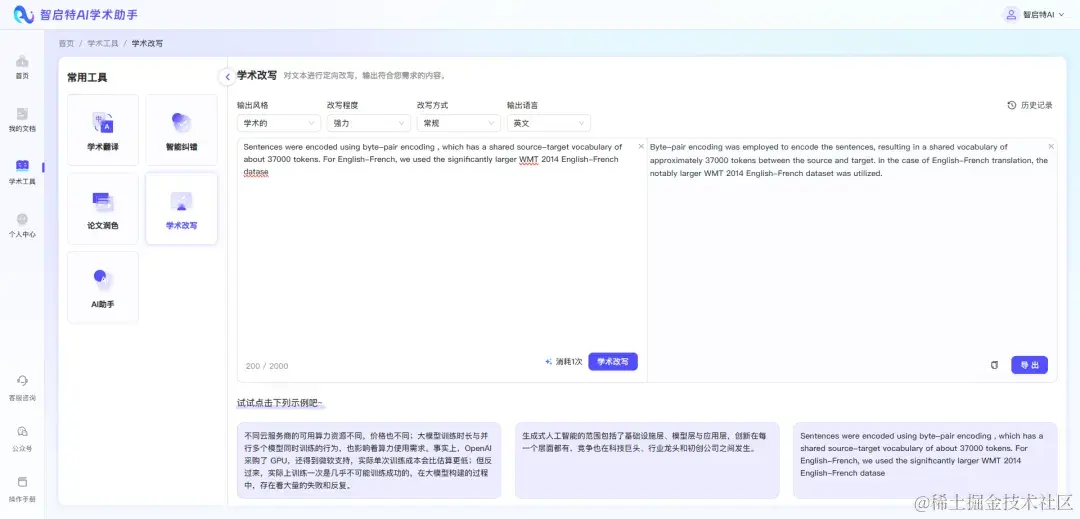Click the 改写程度 label
The image size is (1080, 519).
click(342, 105)
